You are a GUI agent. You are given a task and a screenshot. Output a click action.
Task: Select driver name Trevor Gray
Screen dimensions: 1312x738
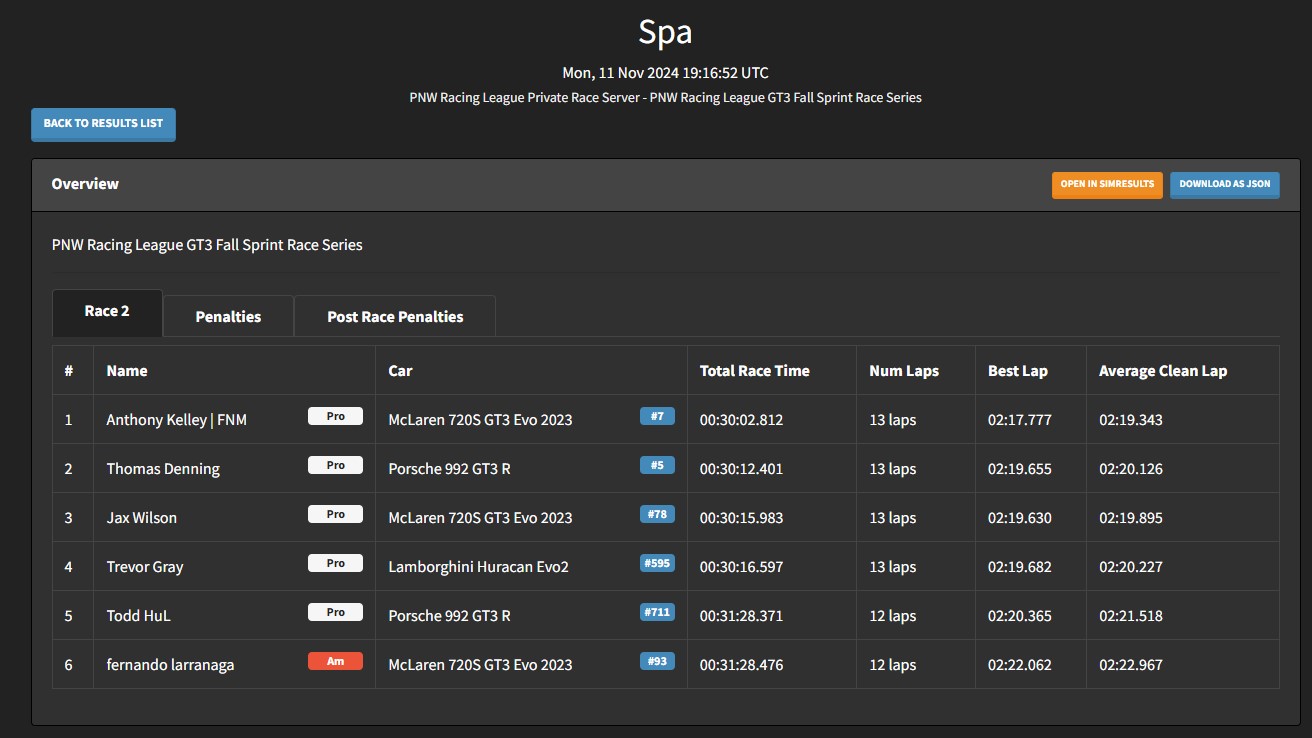[x=145, y=567]
